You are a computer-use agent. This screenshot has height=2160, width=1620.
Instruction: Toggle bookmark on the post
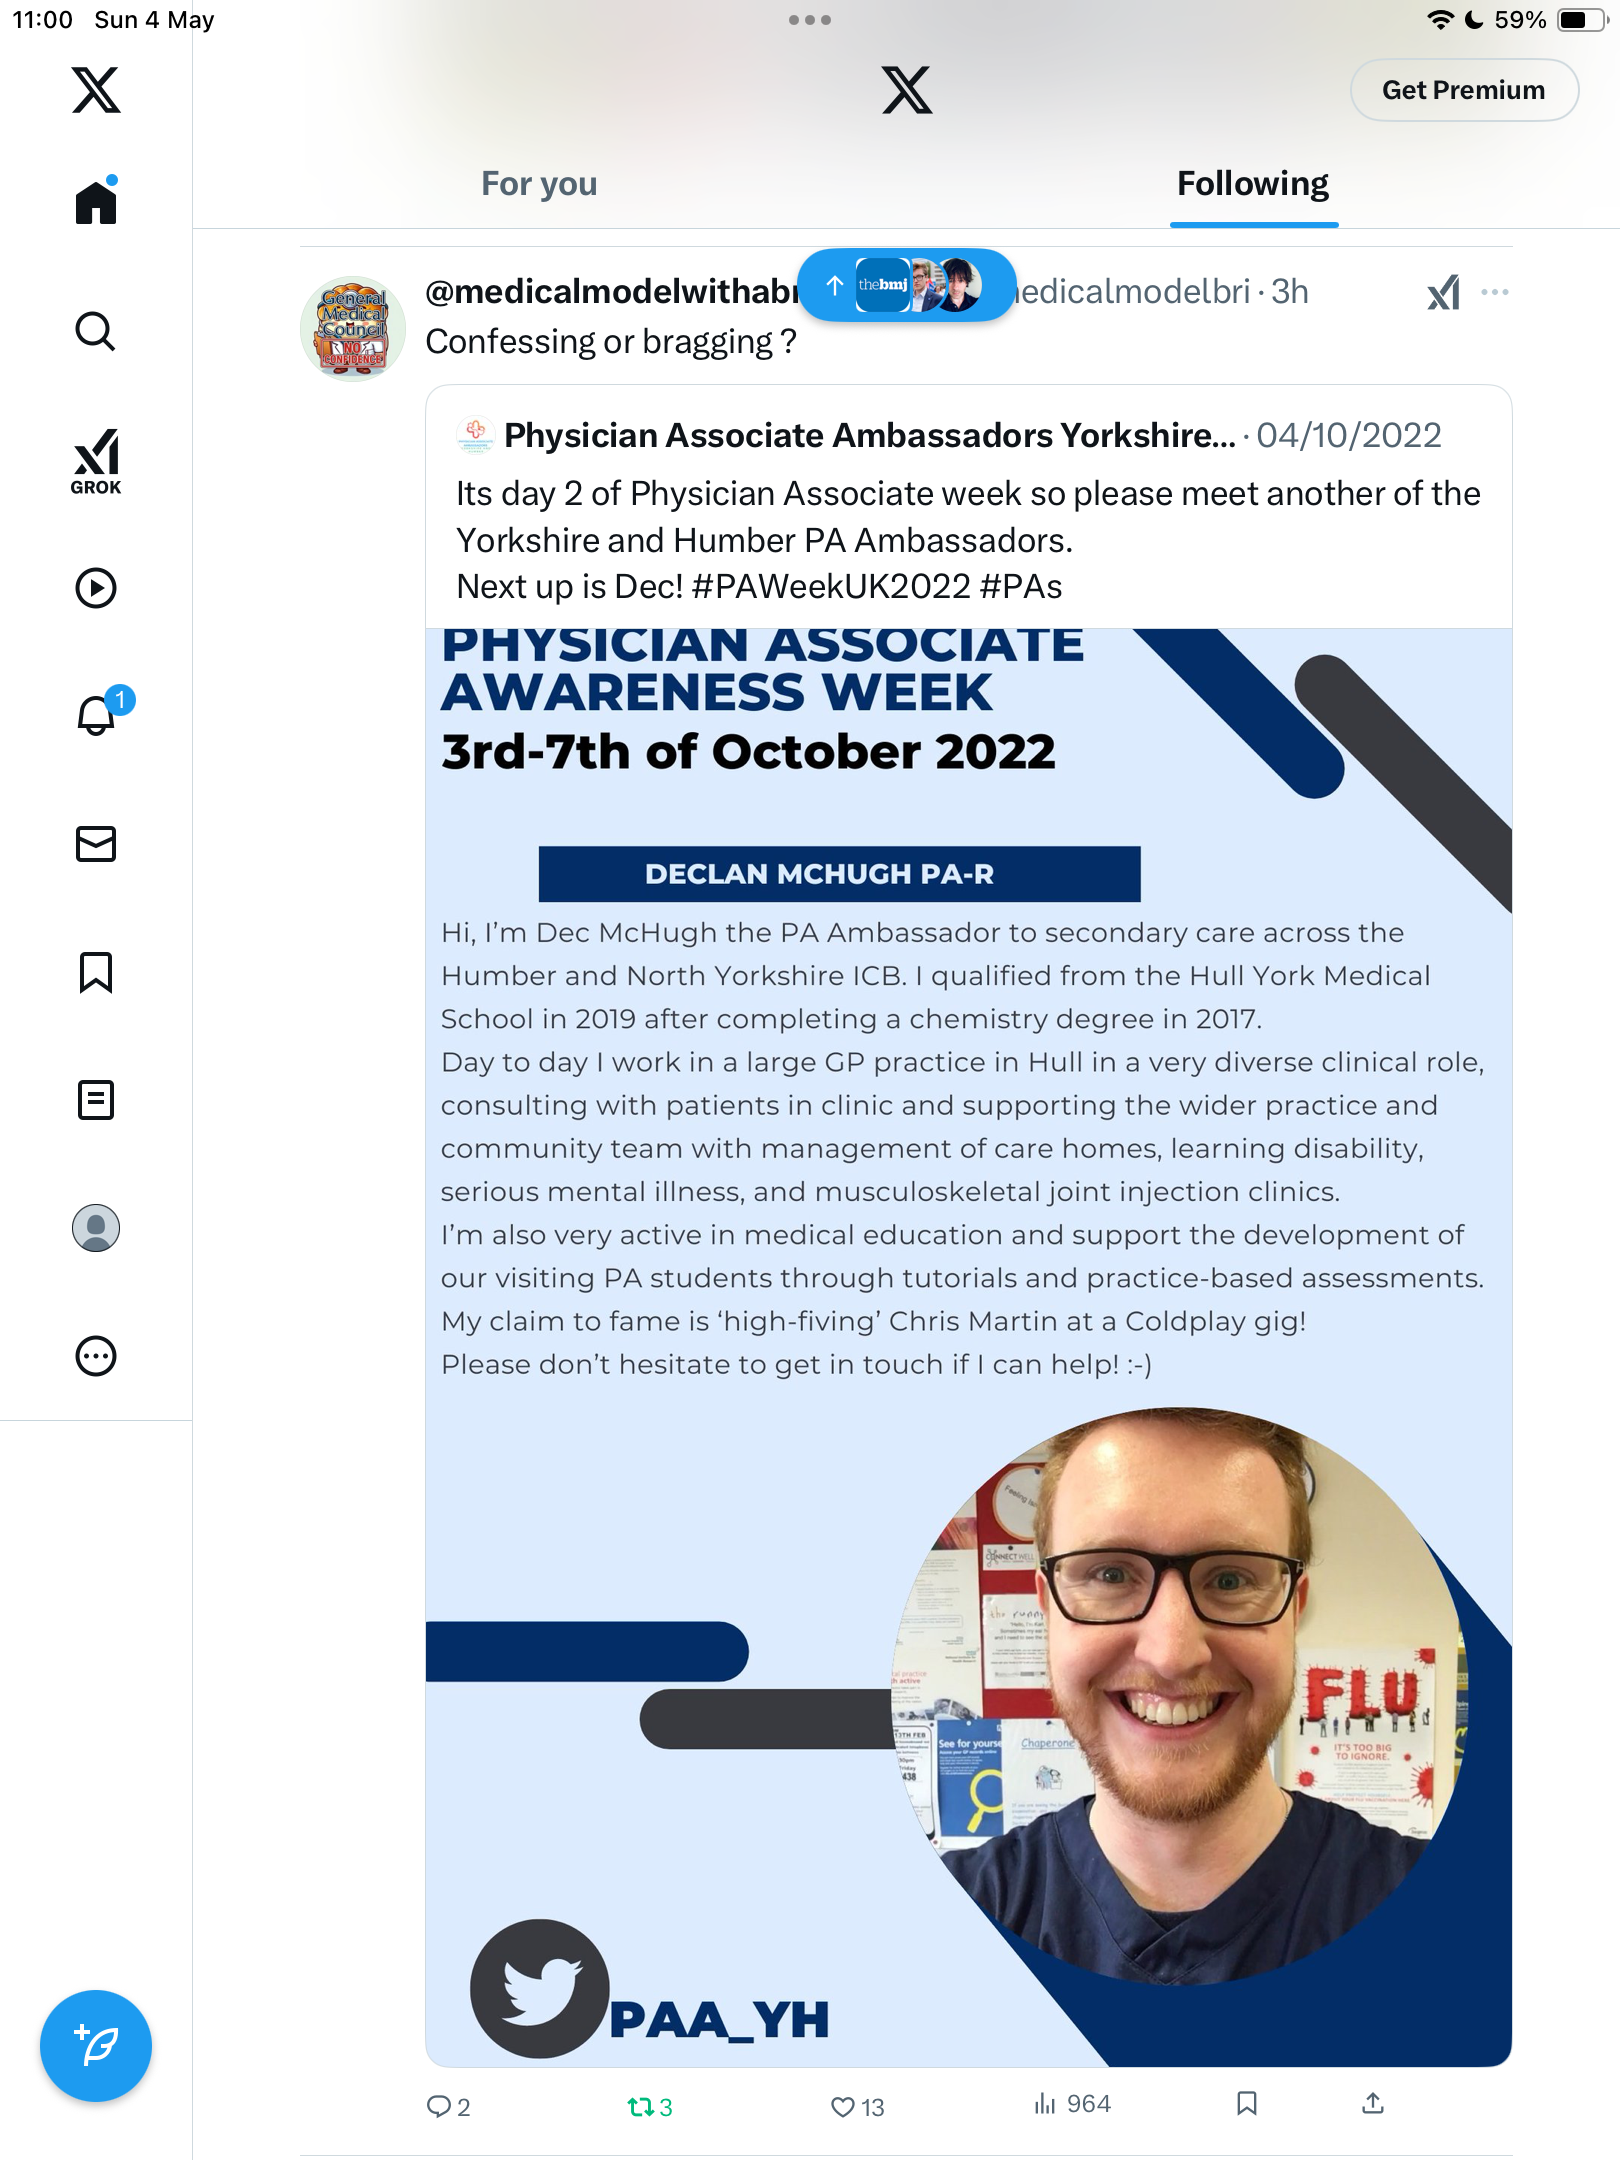point(1247,2104)
